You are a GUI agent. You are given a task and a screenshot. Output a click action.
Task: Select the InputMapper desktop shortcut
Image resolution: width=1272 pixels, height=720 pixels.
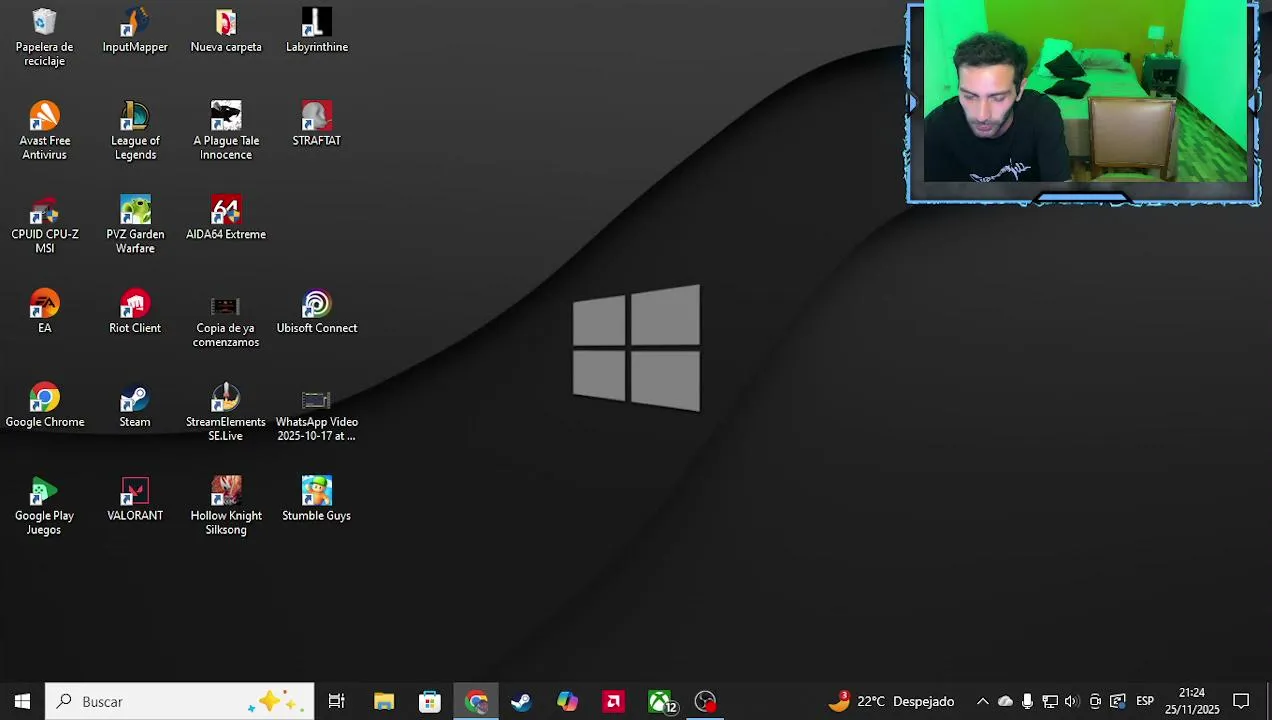135,30
